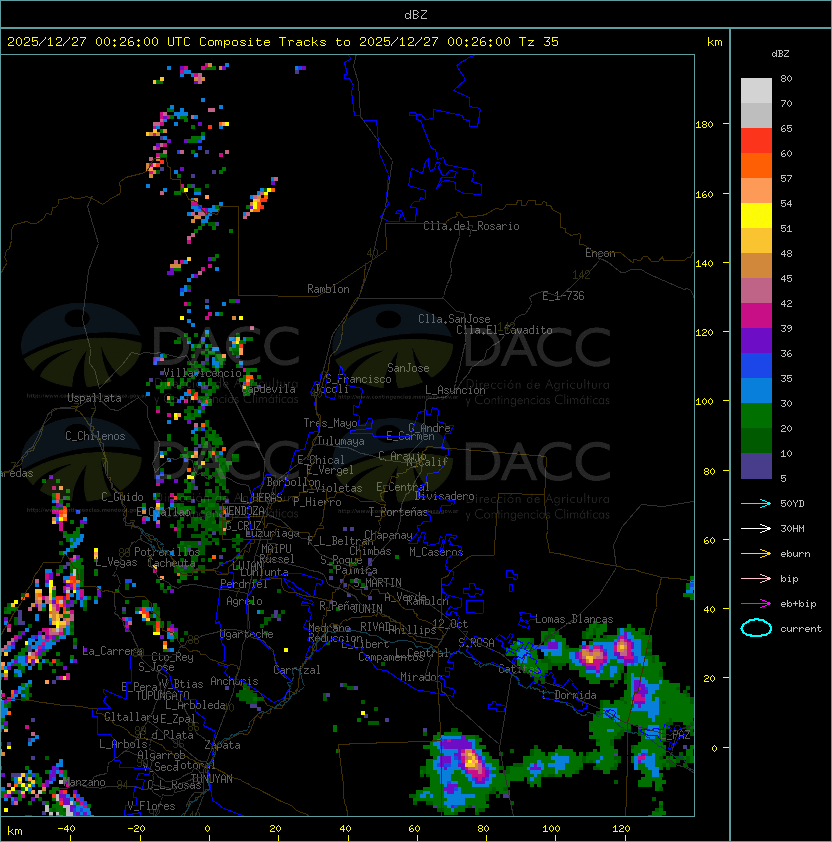The width and height of the screenshot is (832, 842).
Task: Click the yellow eburn arrow legend icon
Action: 756,554
